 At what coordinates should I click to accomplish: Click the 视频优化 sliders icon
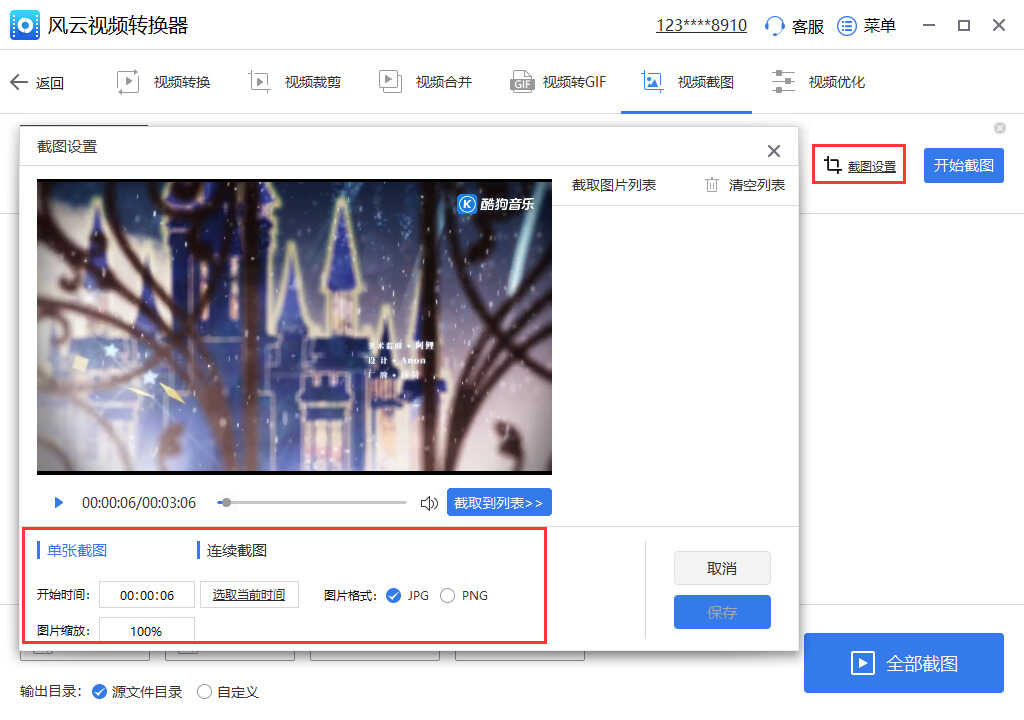tap(783, 82)
